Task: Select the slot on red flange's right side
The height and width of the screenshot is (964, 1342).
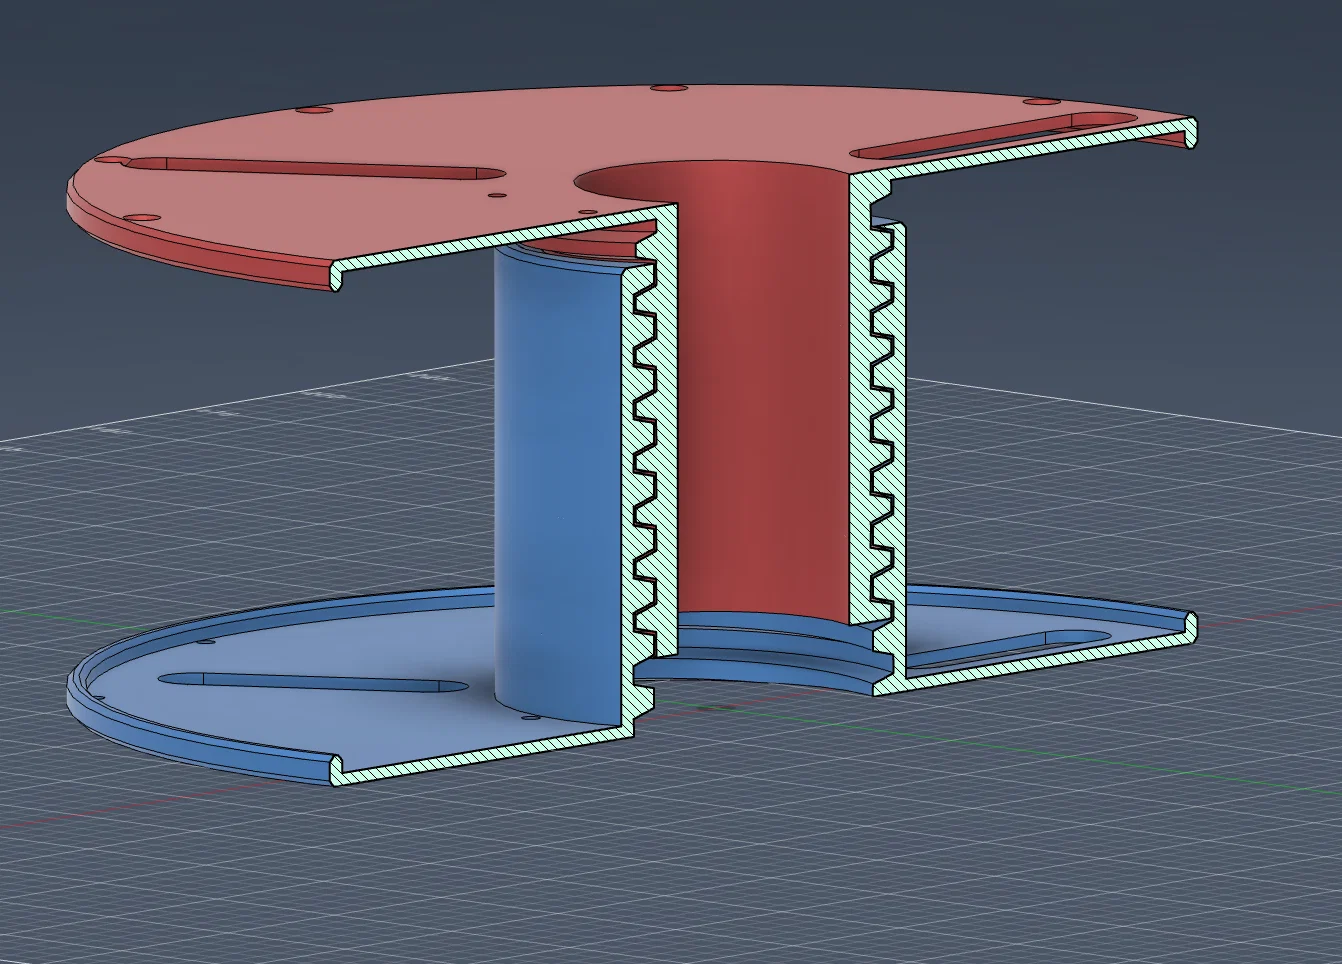Action: 995,135
